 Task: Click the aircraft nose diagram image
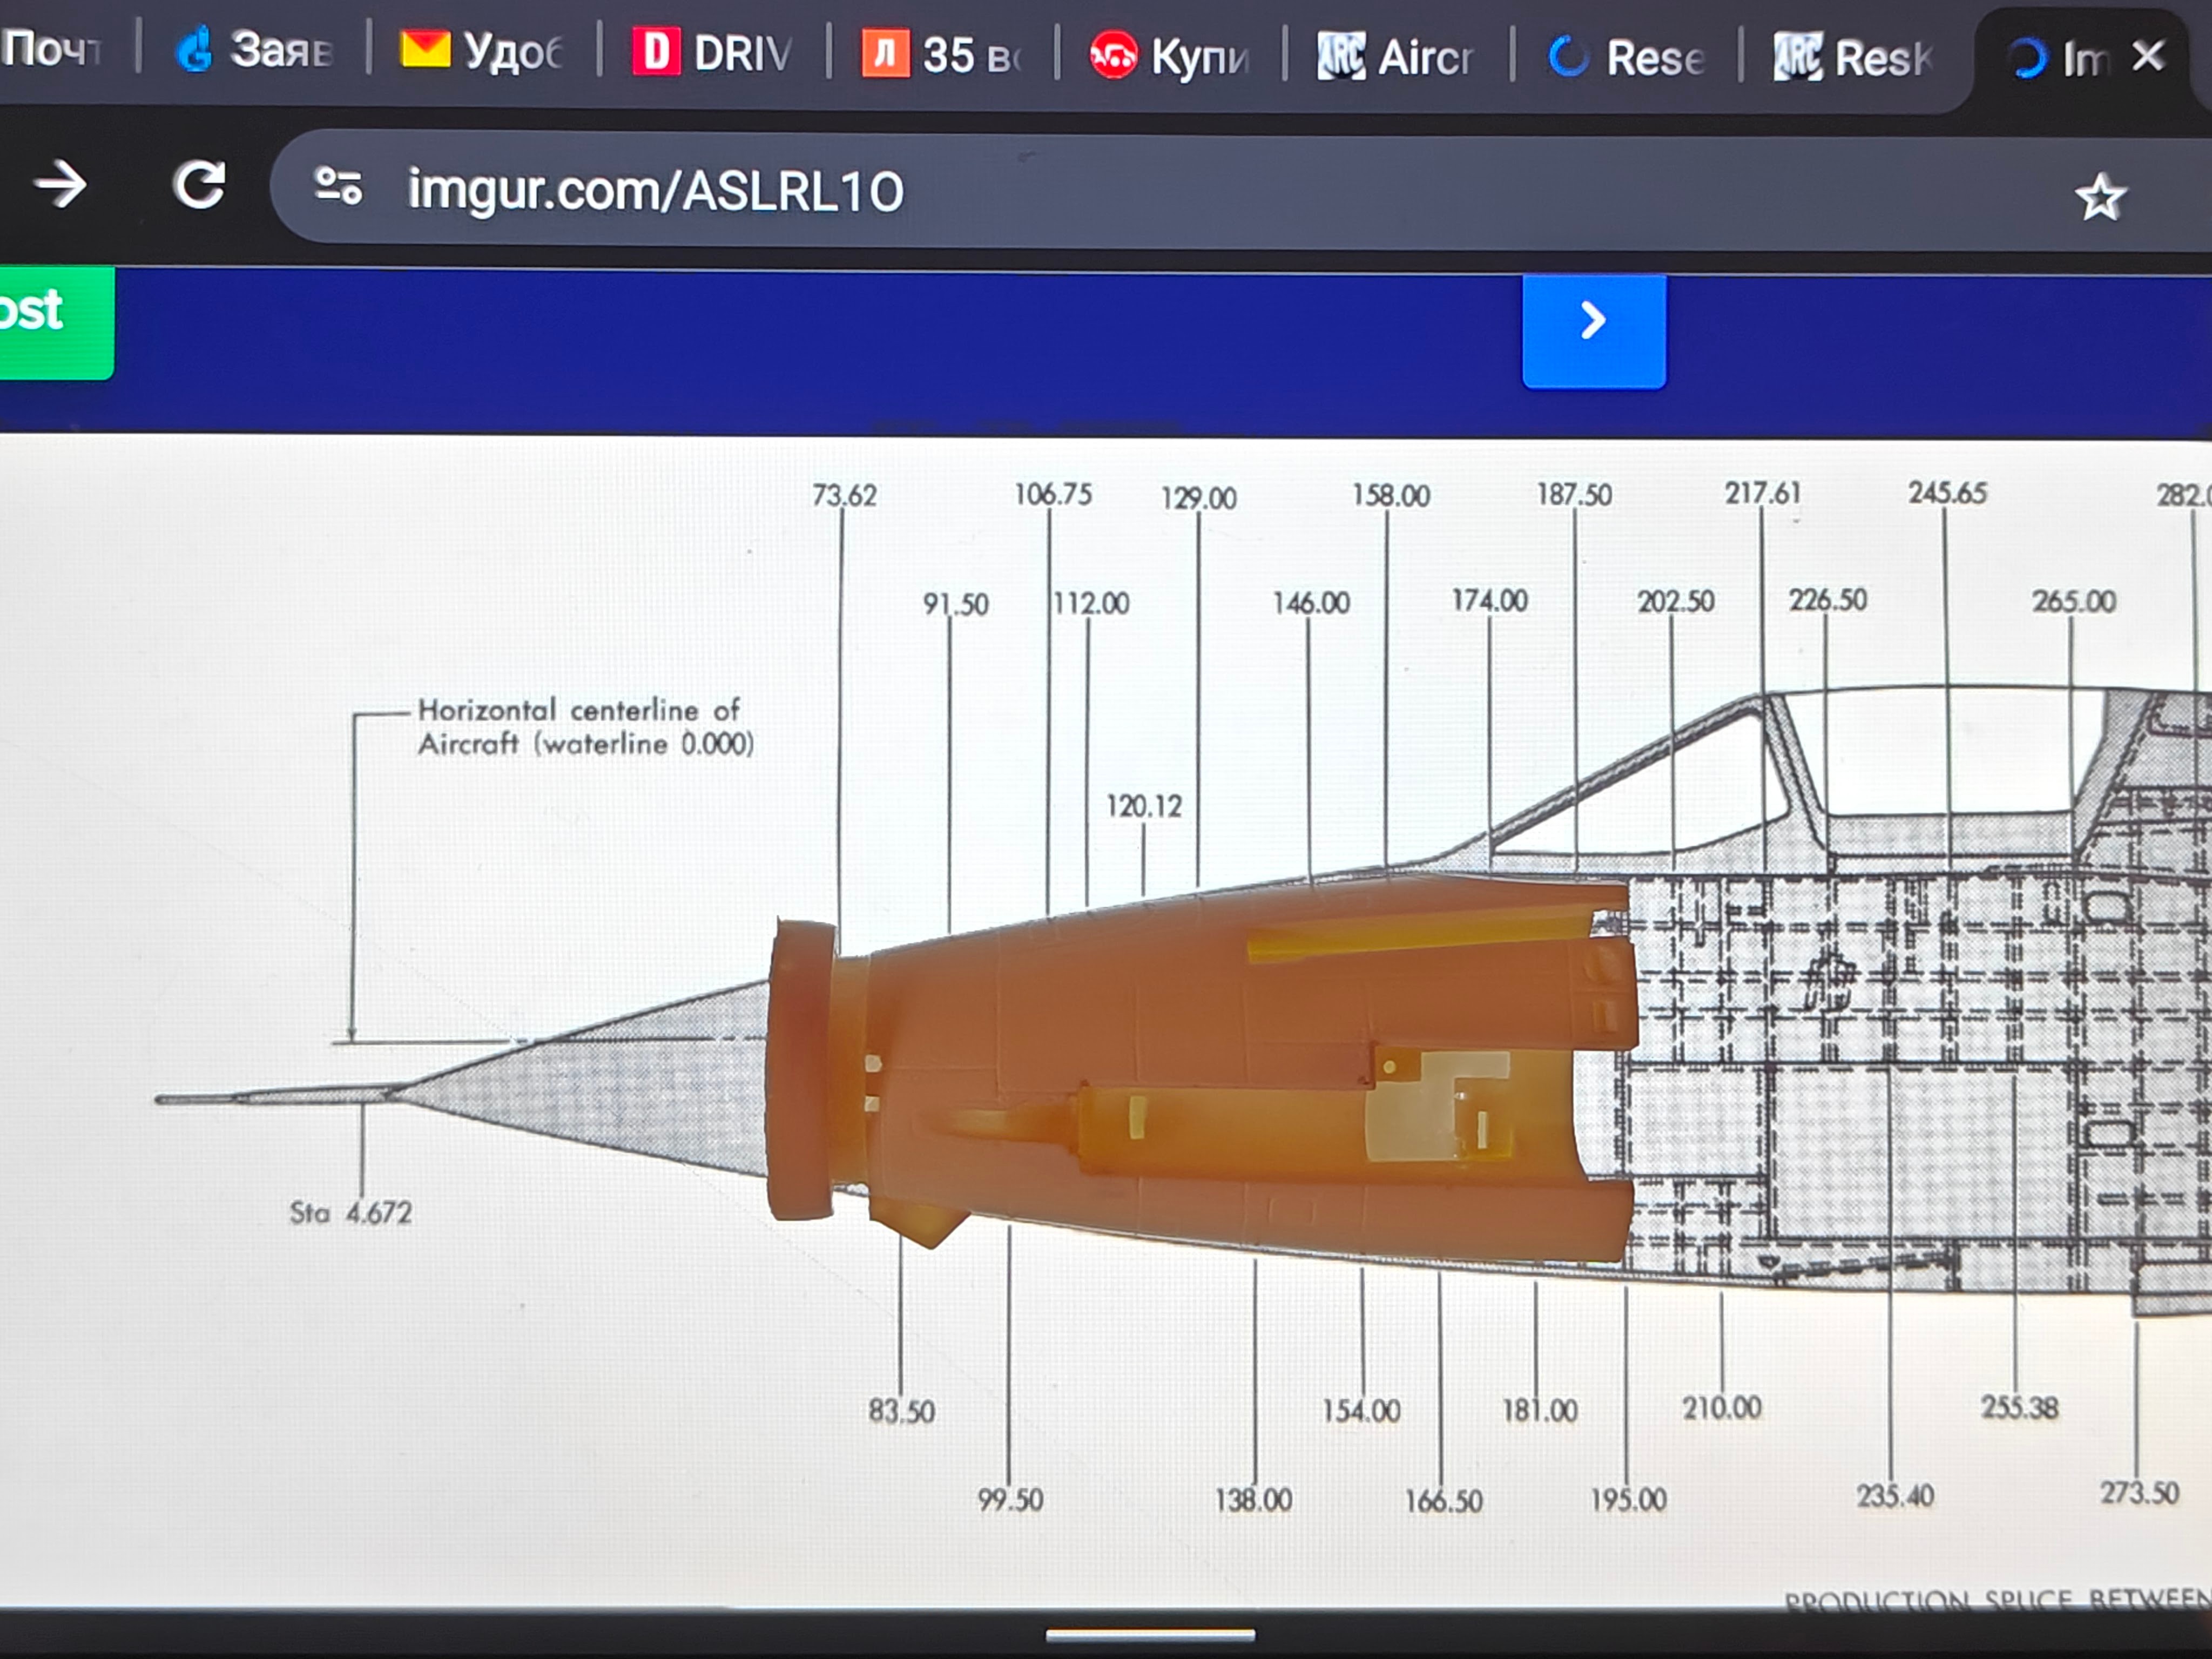point(1106,1020)
